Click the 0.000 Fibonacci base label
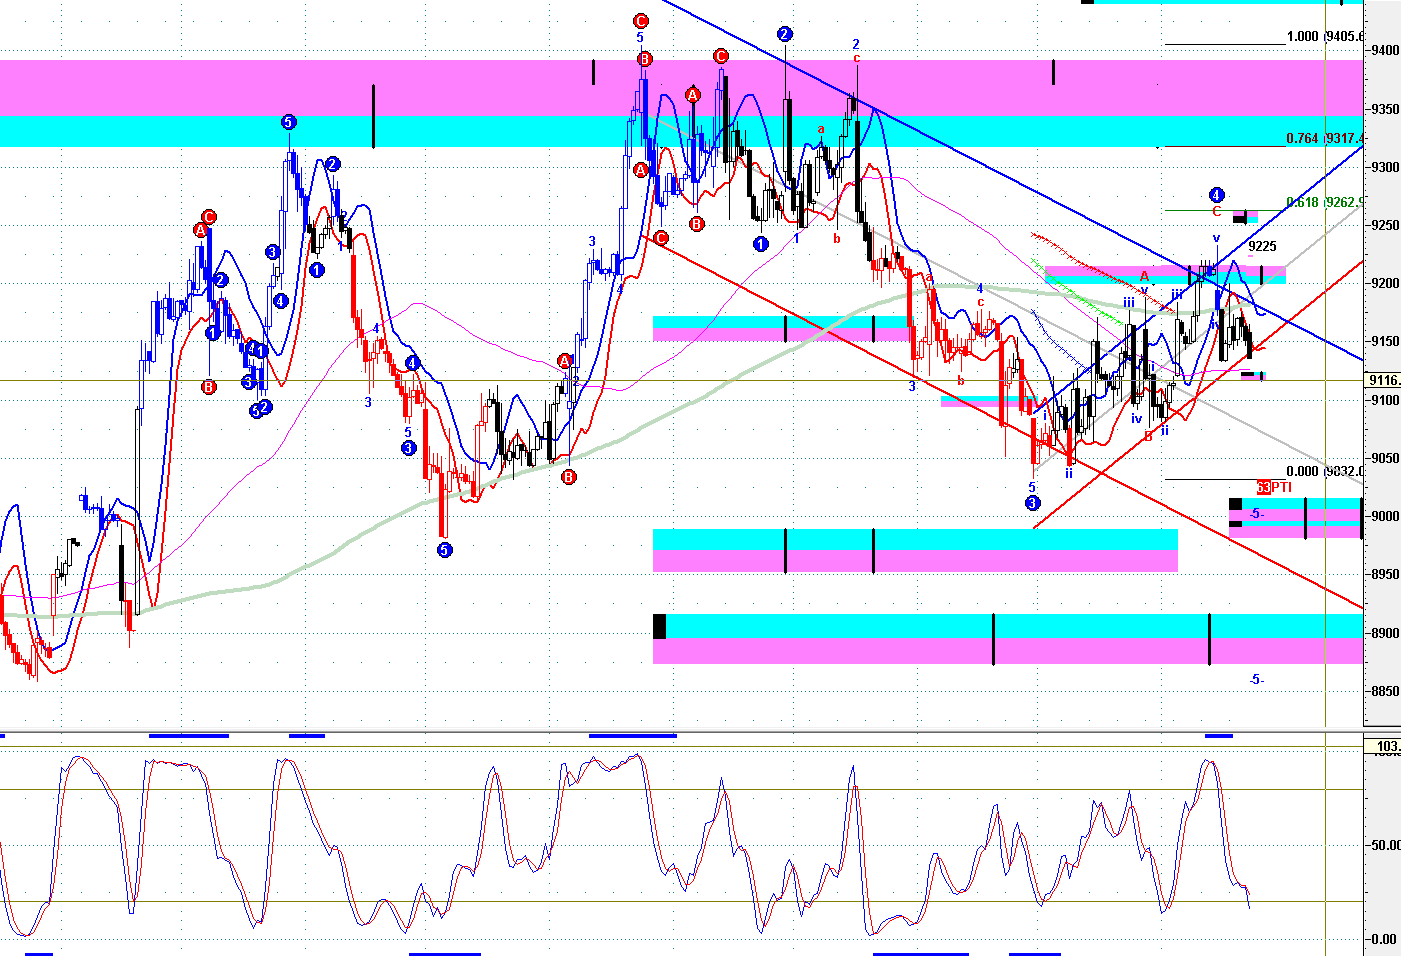1401x956 pixels. point(1302,471)
